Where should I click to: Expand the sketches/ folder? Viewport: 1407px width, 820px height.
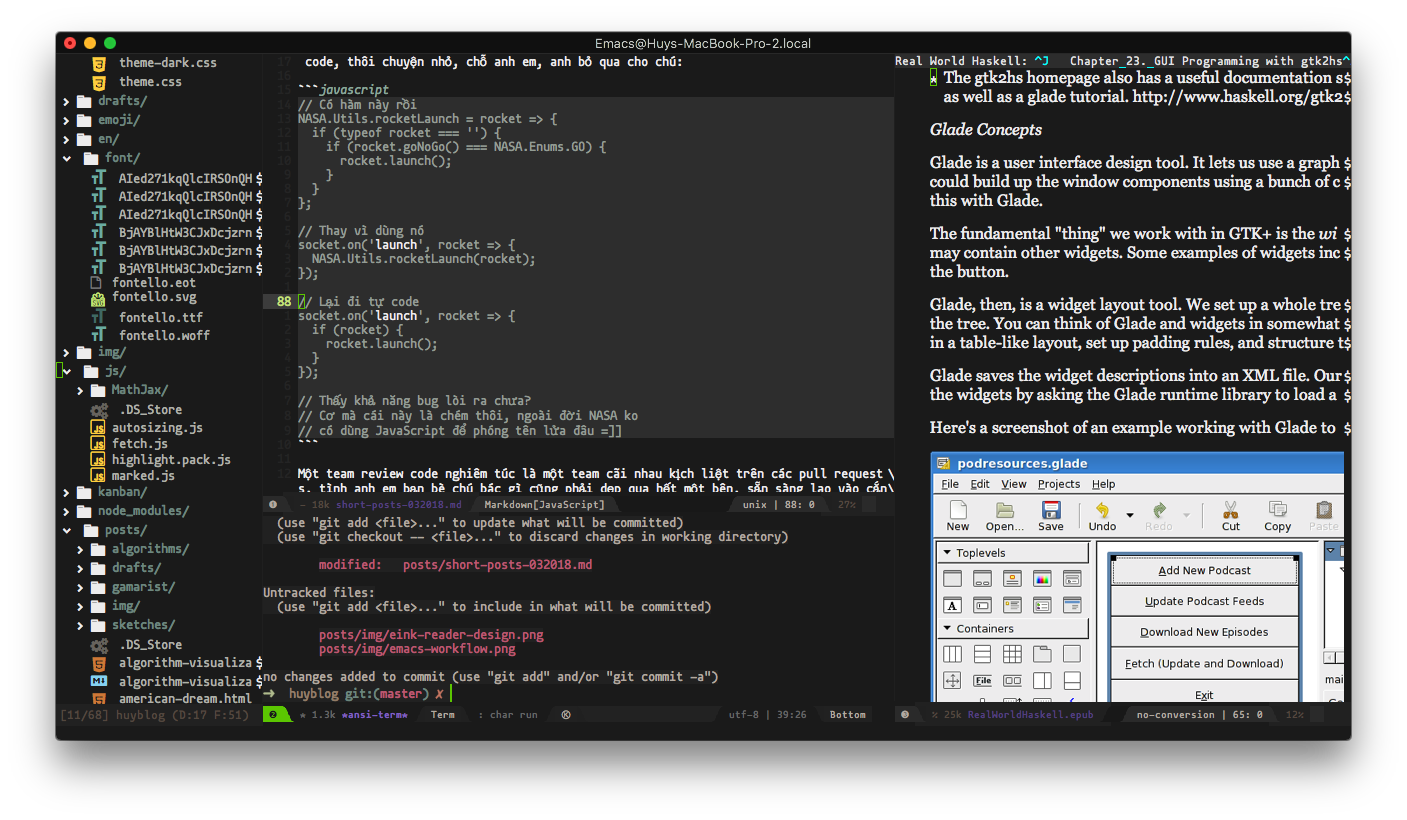coord(81,625)
